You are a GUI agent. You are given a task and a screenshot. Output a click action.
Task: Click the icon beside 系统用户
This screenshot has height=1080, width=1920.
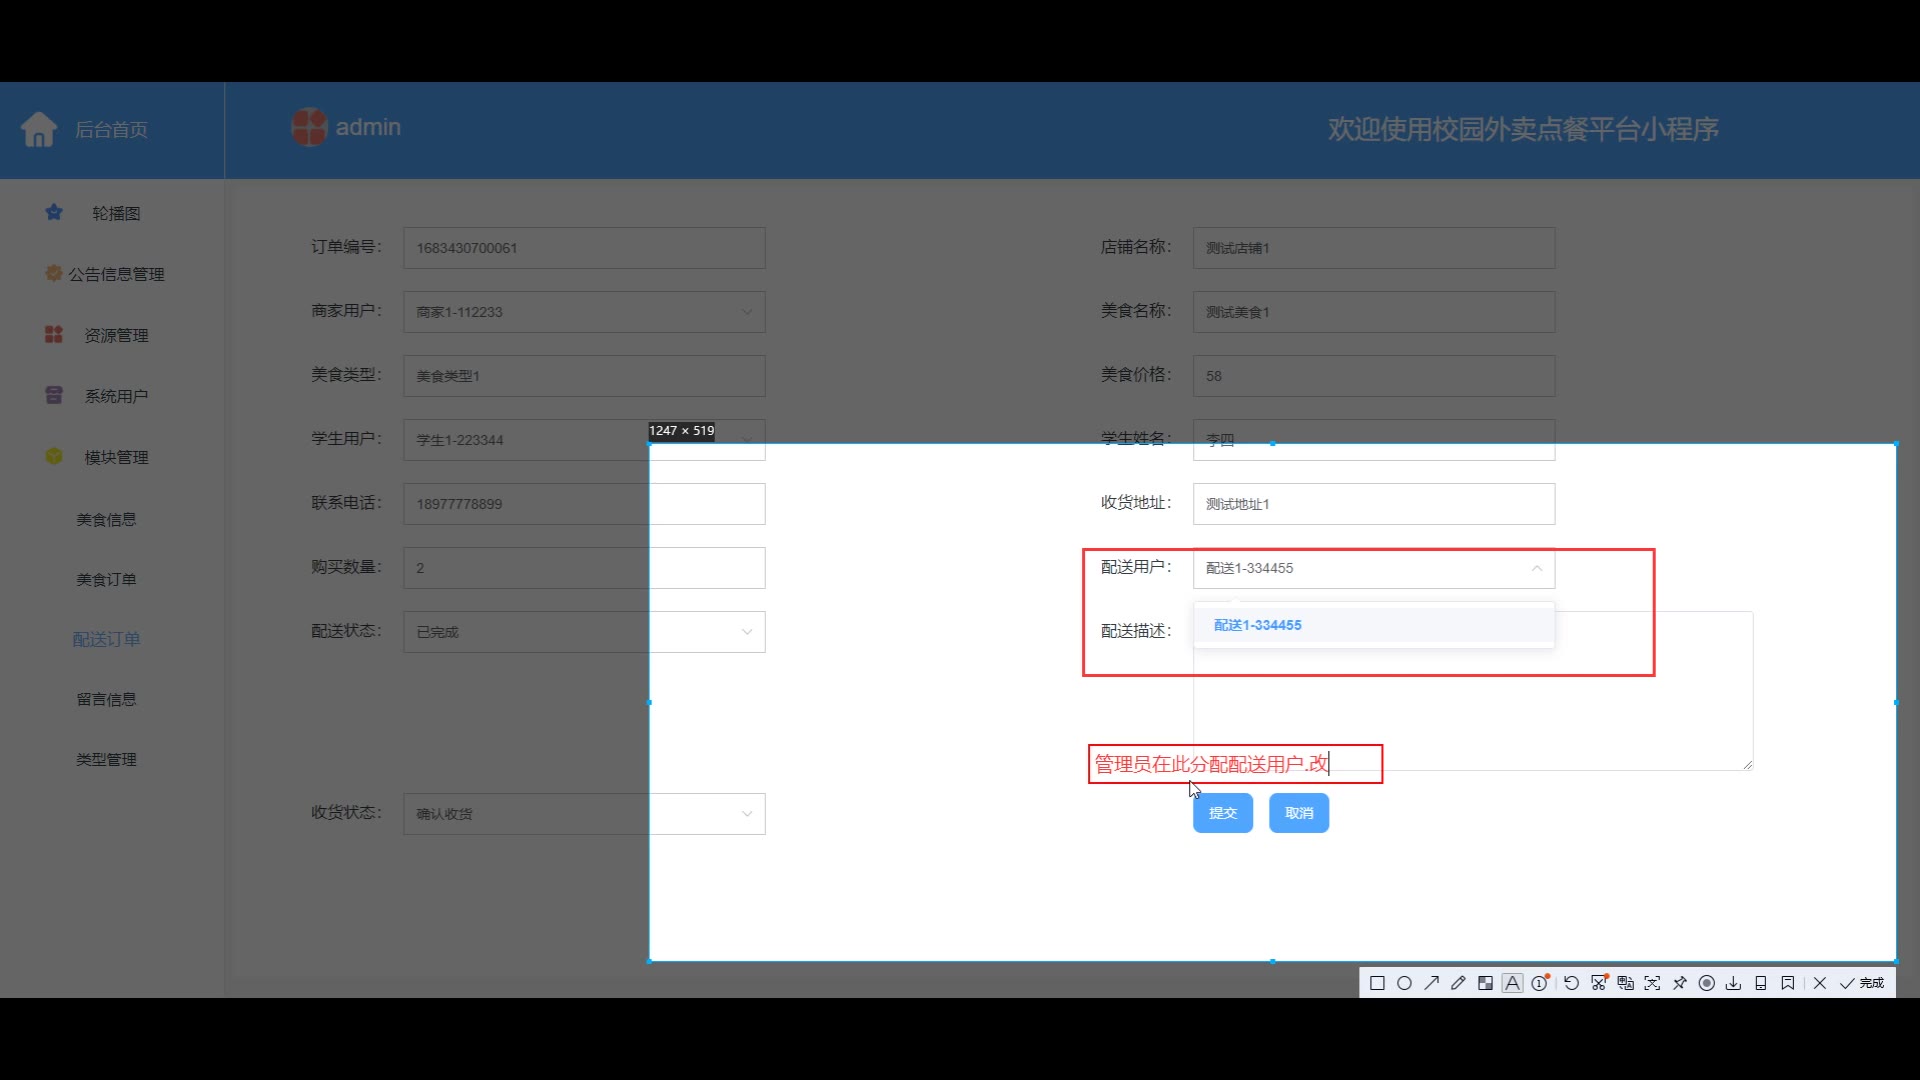tap(54, 395)
